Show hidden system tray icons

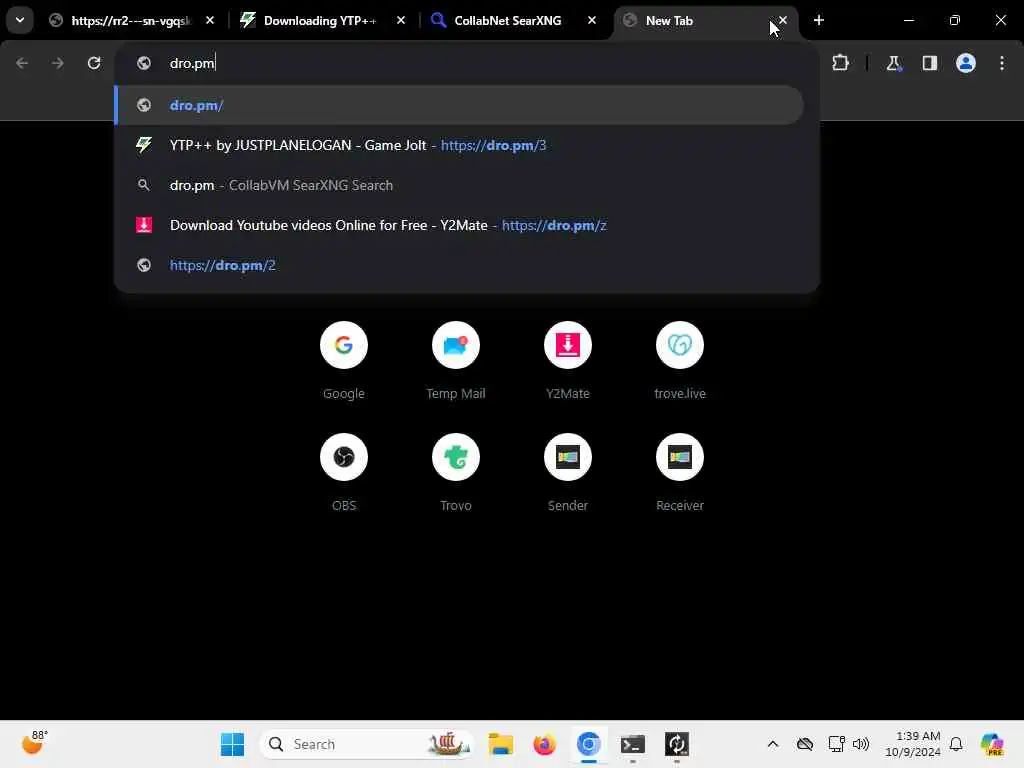tap(773, 744)
